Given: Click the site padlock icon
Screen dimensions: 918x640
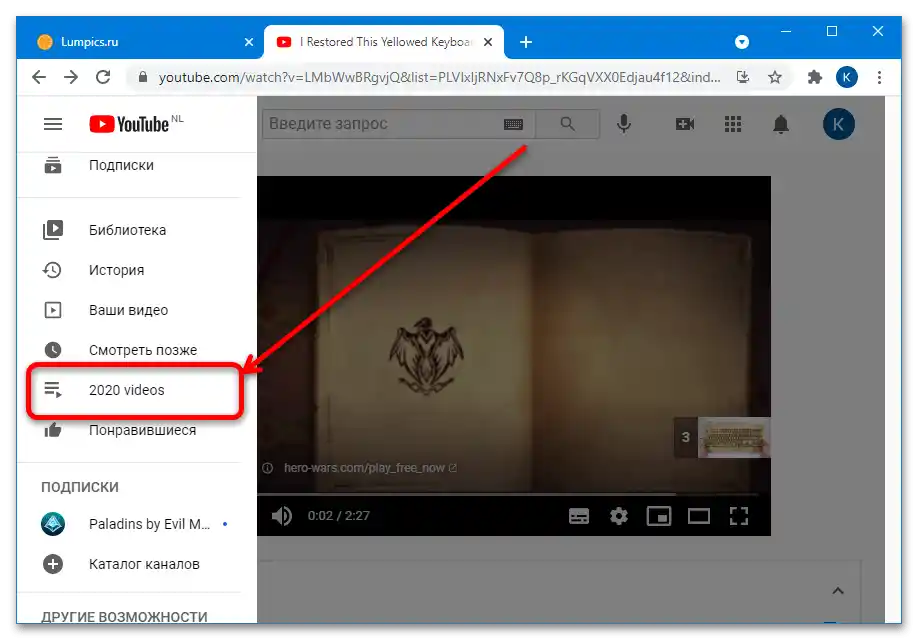Looking at the screenshot, I should pos(142,77).
